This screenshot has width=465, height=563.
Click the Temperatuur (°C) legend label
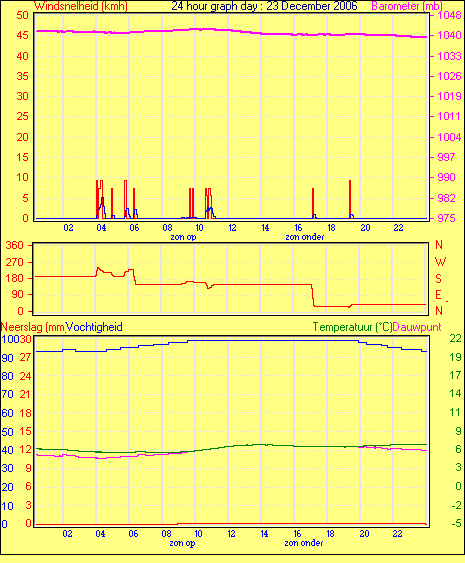(x=352, y=327)
